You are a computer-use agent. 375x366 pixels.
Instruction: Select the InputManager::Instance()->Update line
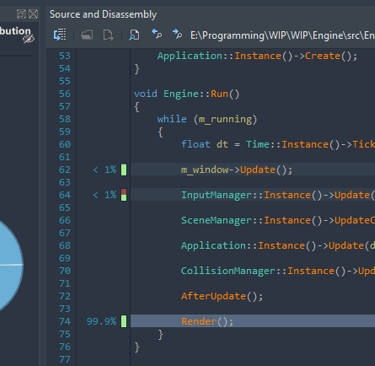253,195
